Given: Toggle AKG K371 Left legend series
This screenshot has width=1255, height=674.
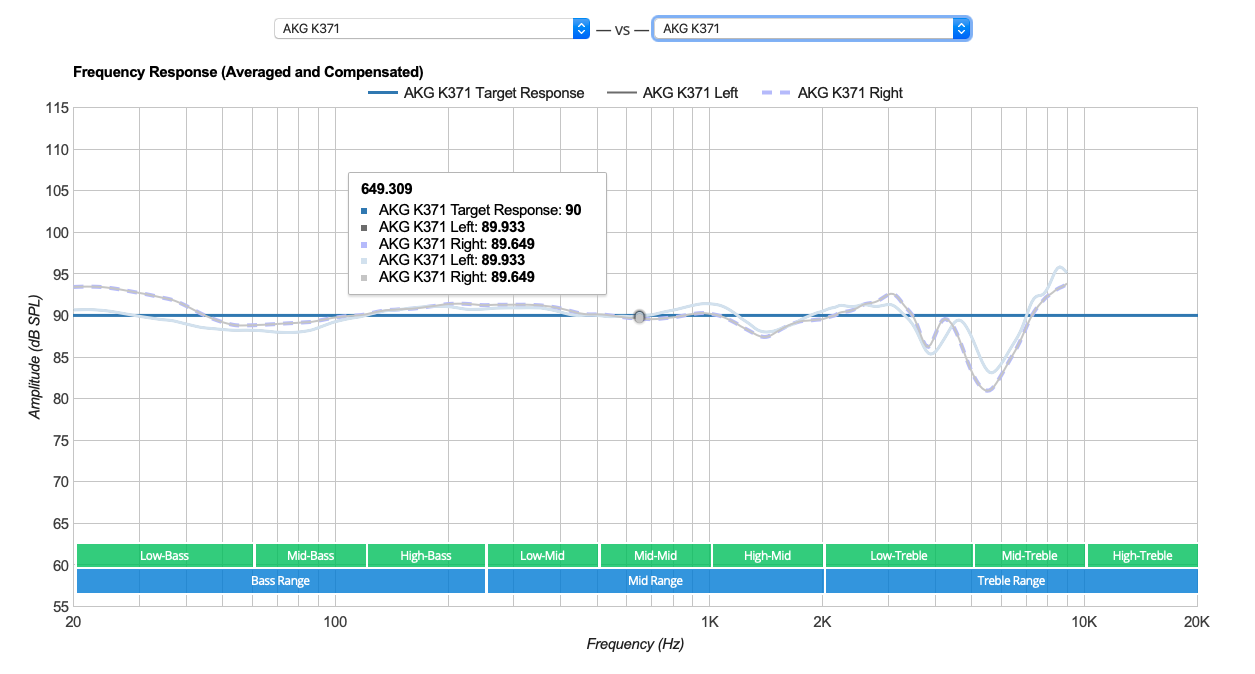Looking at the screenshot, I should (672, 93).
